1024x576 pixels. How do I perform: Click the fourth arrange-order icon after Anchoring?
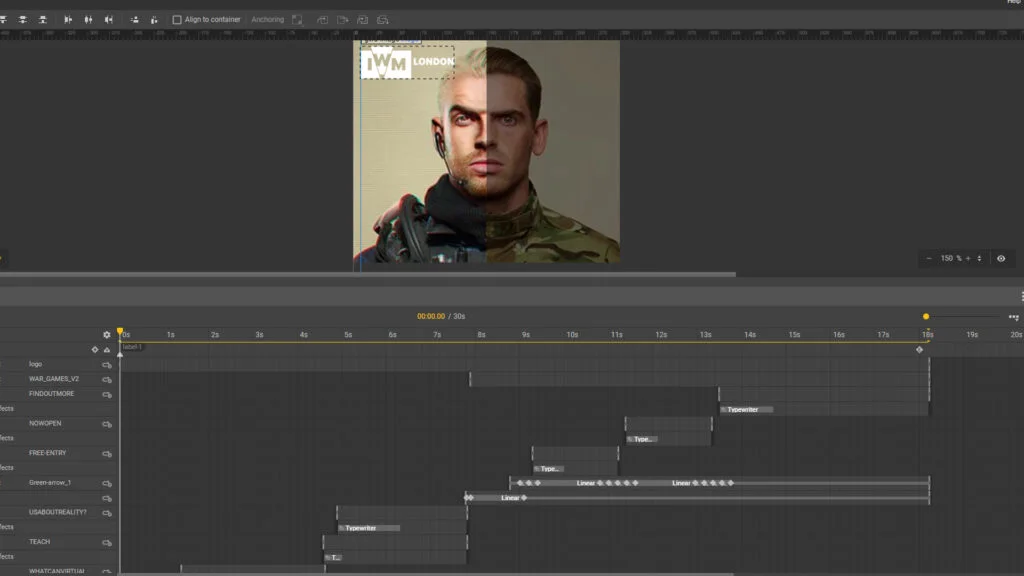point(383,20)
